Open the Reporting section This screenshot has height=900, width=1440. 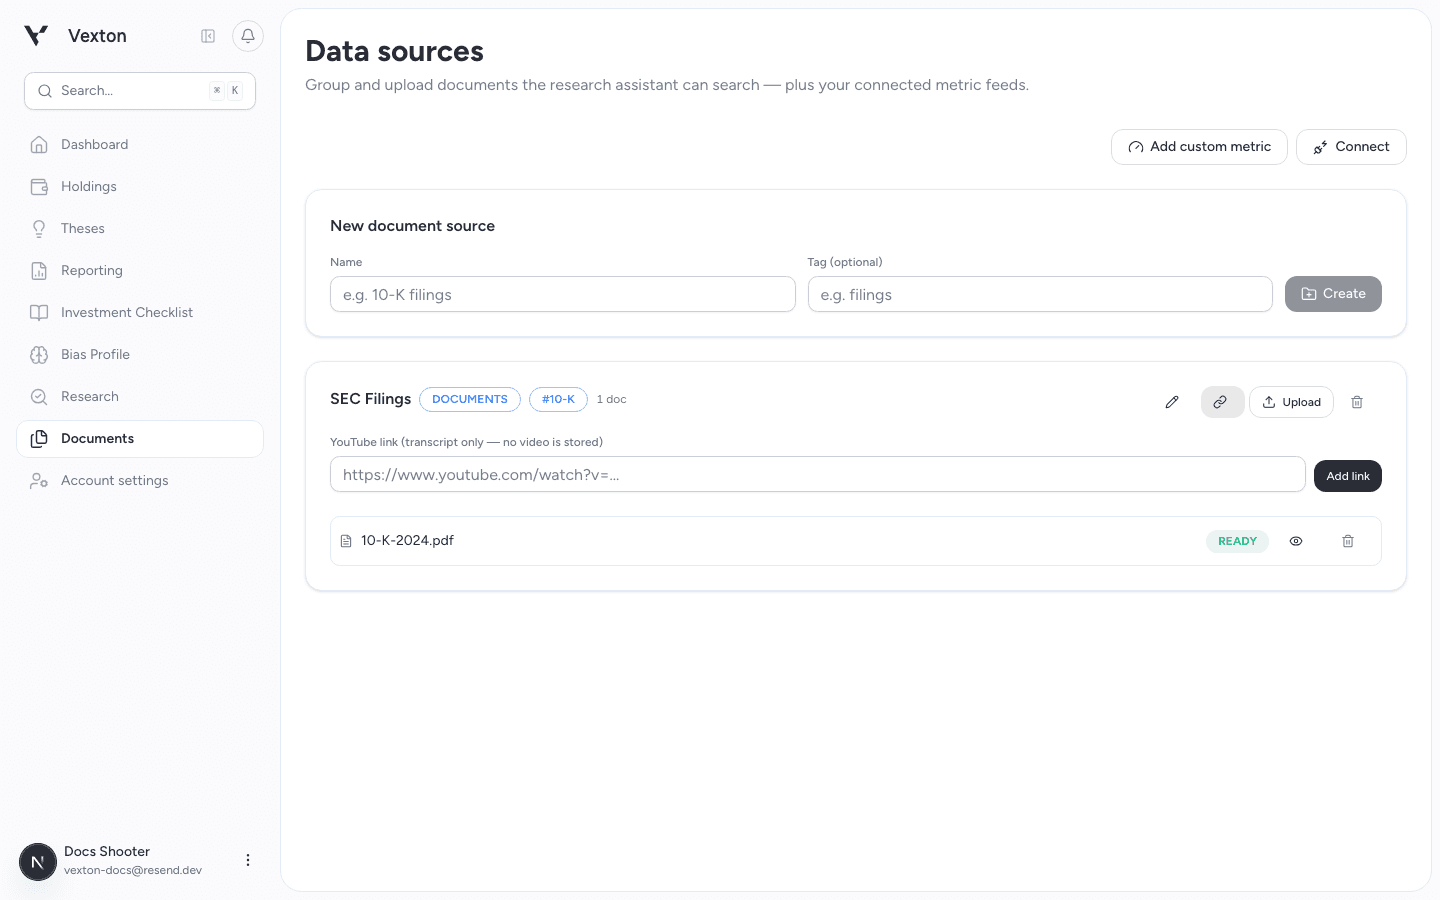[x=140, y=271]
